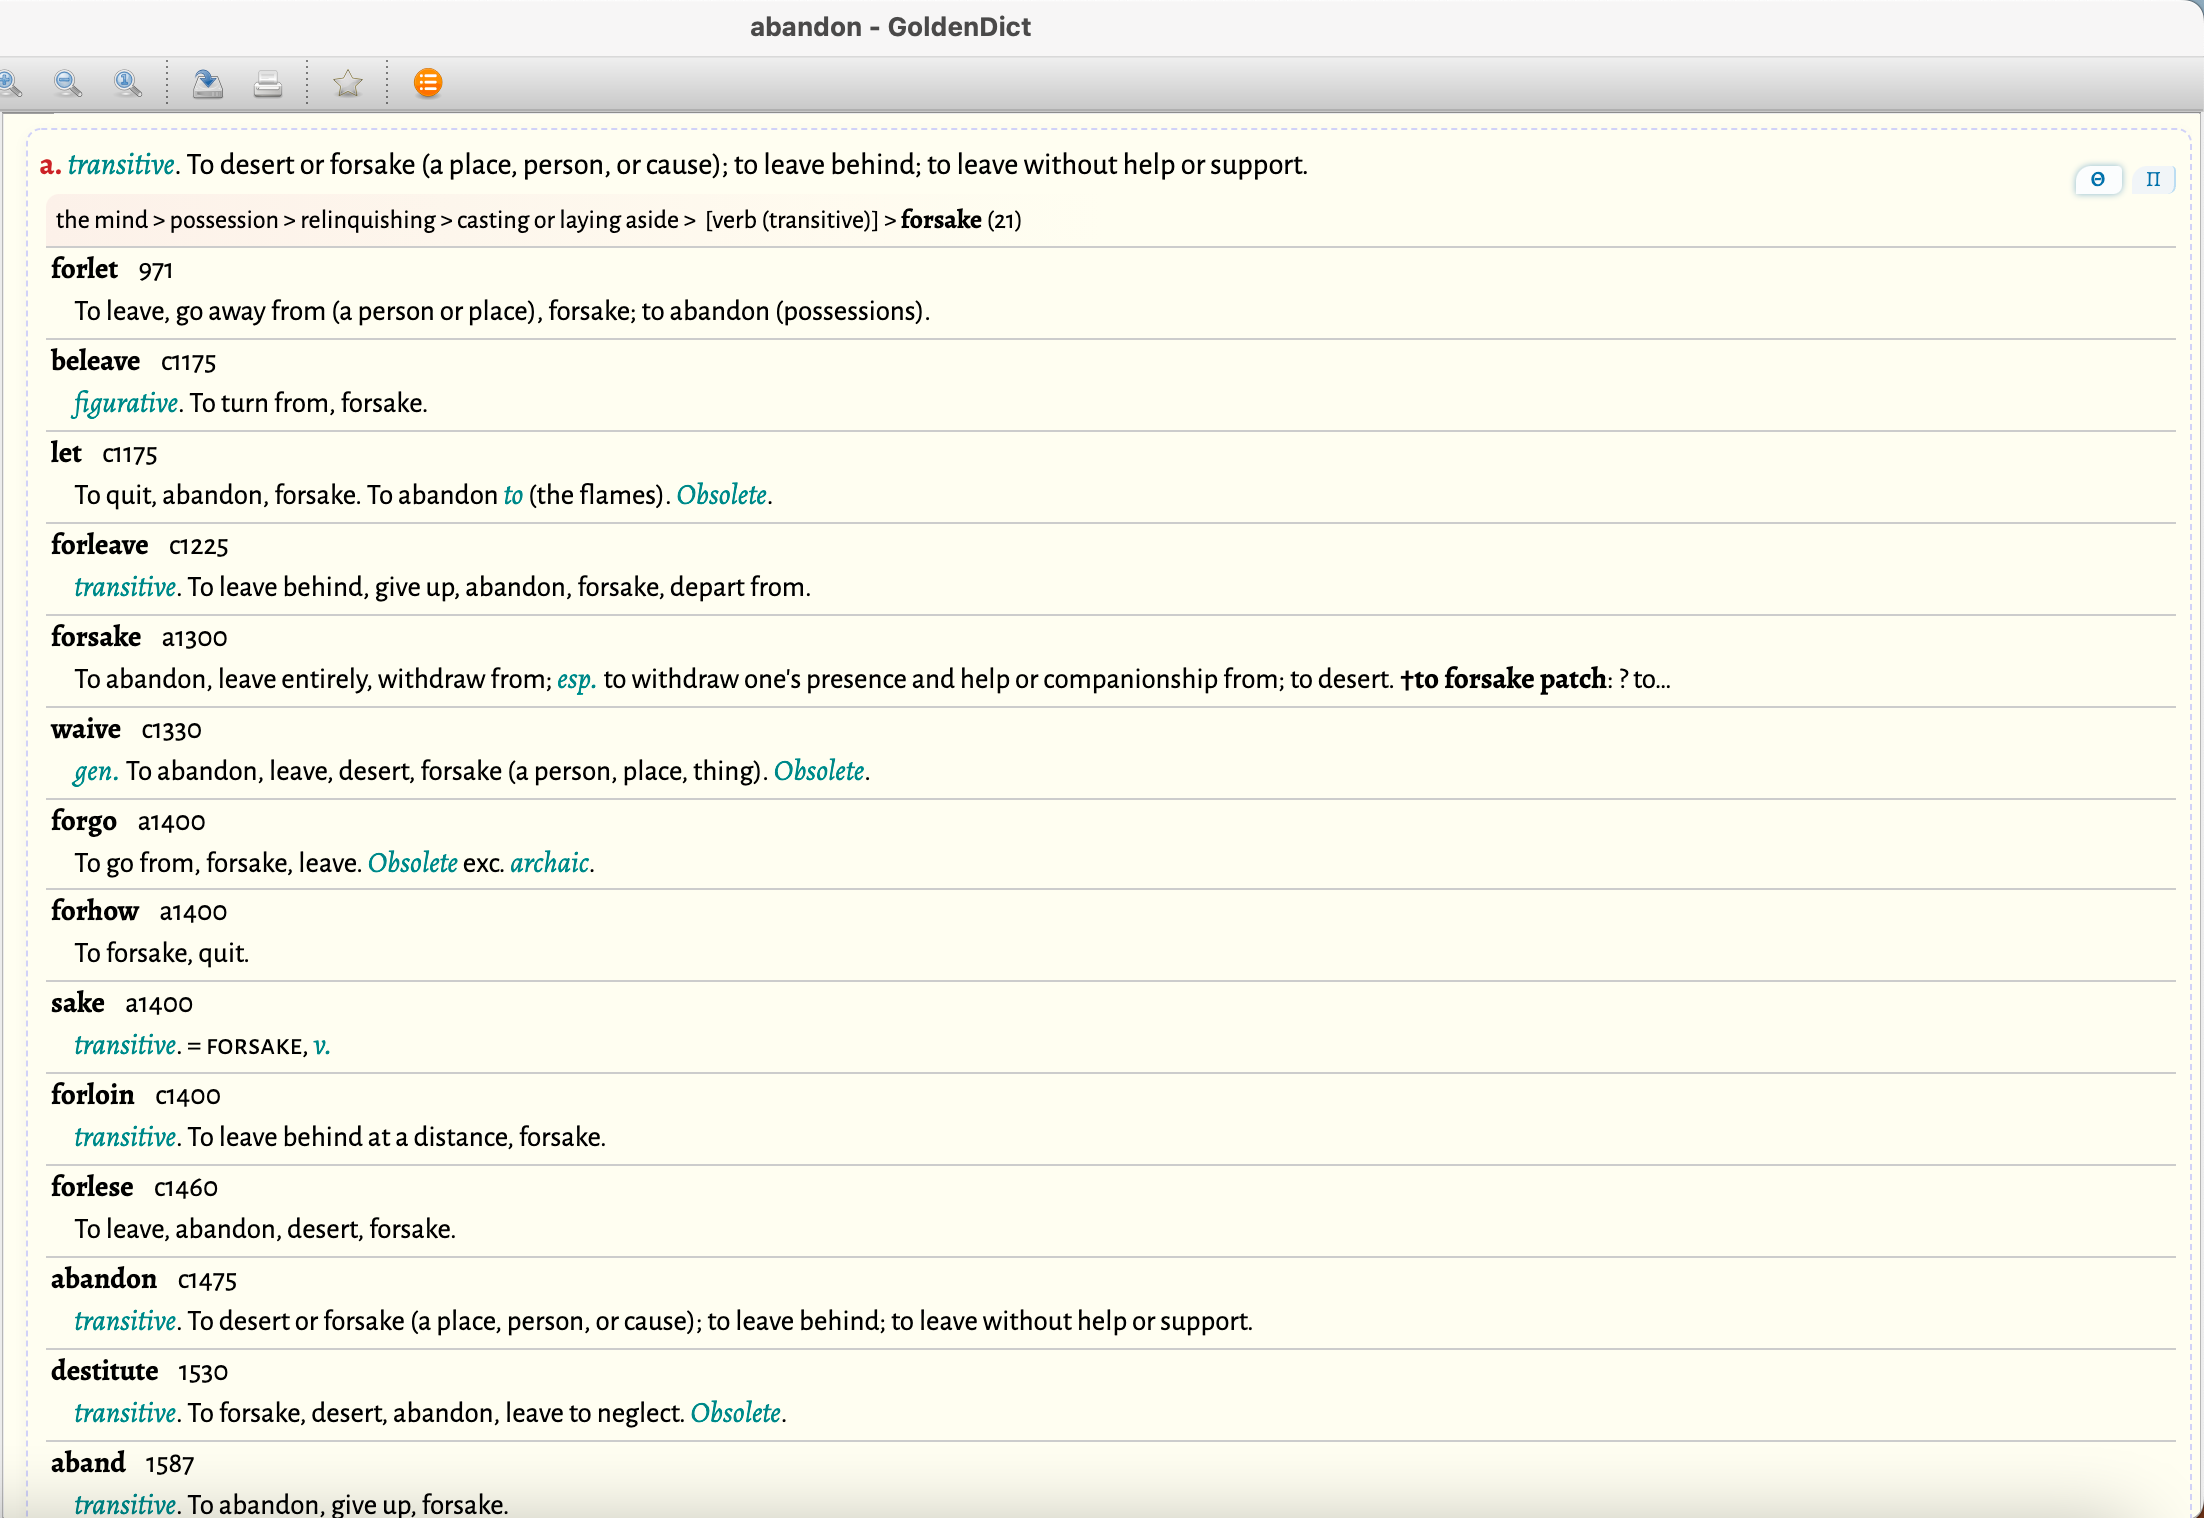The width and height of the screenshot is (2204, 1518).
Task: Open the 'forsake' a1300 headword entry
Action: pos(96,637)
